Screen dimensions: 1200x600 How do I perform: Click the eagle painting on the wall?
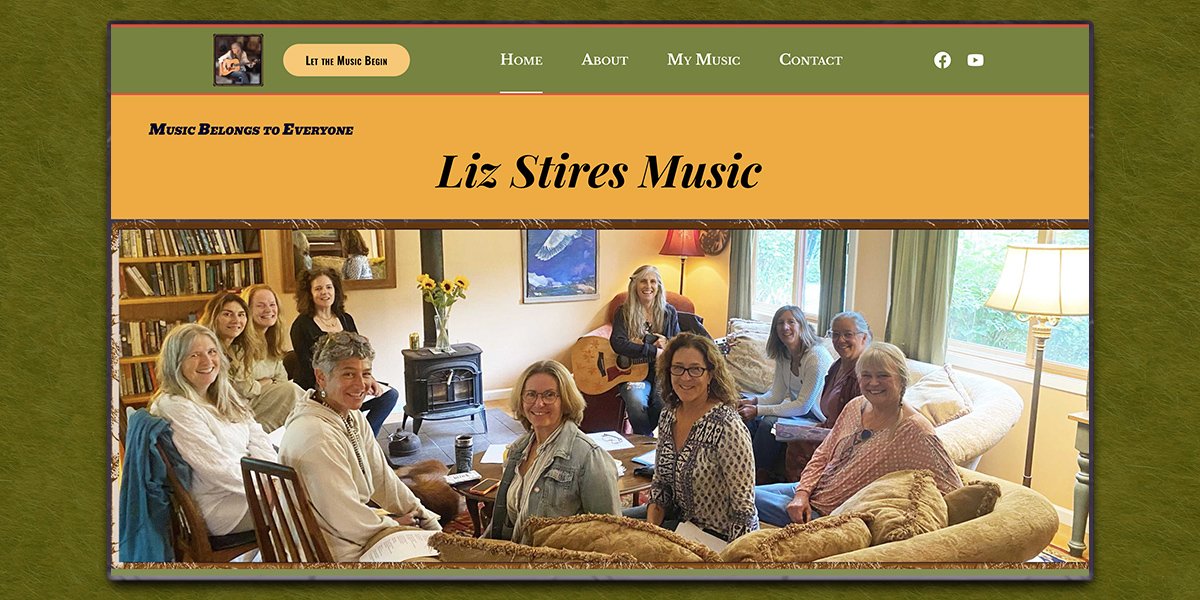point(560,265)
